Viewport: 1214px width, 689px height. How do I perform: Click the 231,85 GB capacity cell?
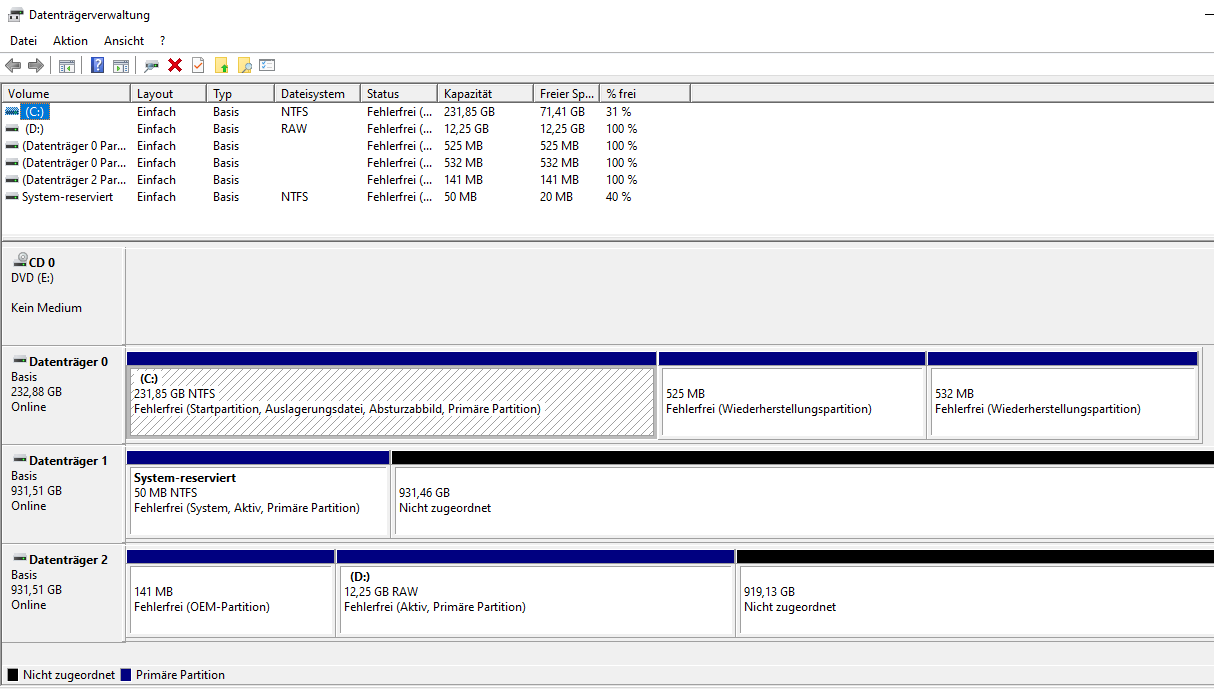click(x=469, y=111)
